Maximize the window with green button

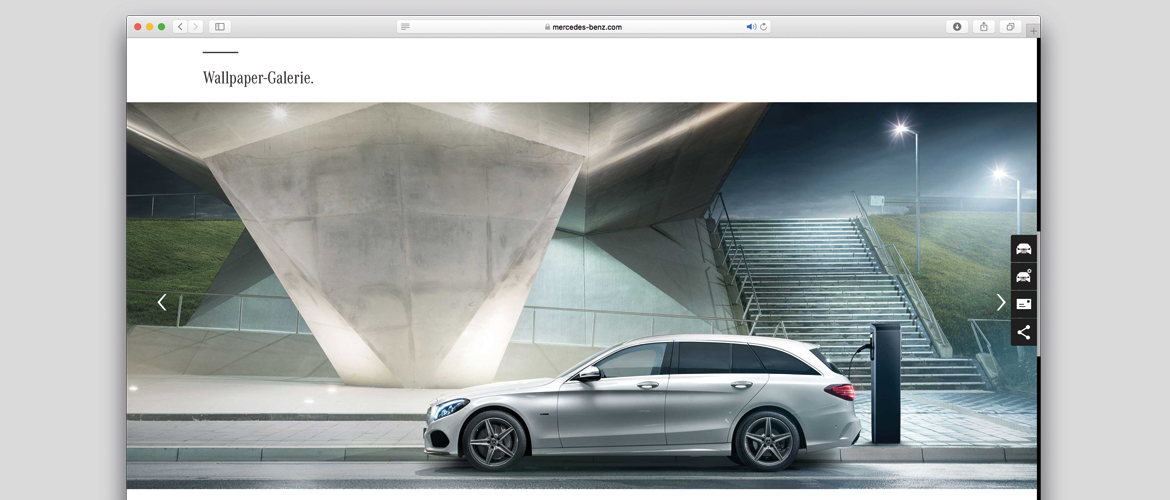tap(161, 27)
